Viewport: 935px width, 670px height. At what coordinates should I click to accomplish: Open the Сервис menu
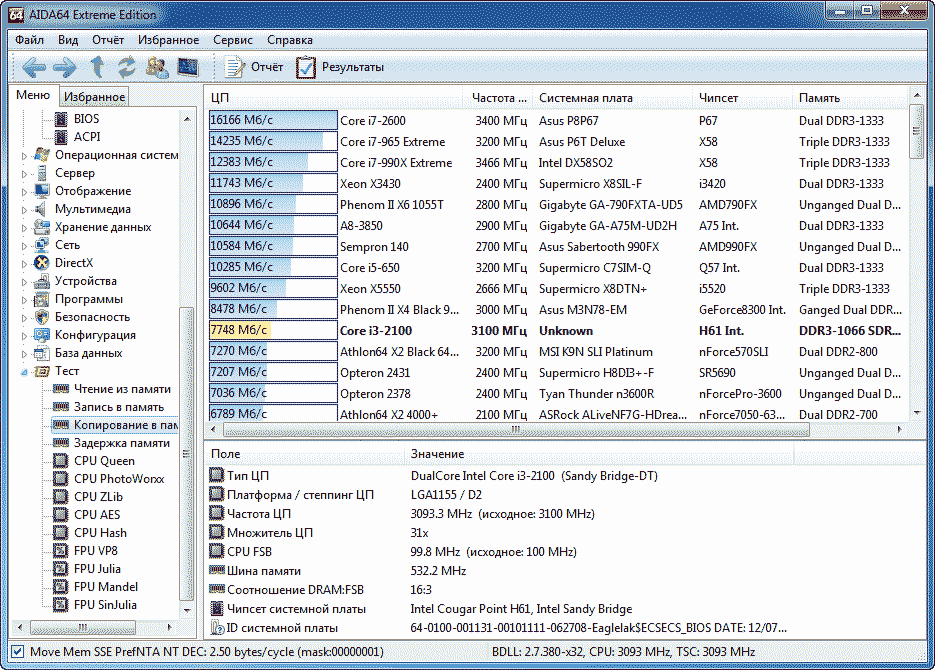tap(233, 40)
